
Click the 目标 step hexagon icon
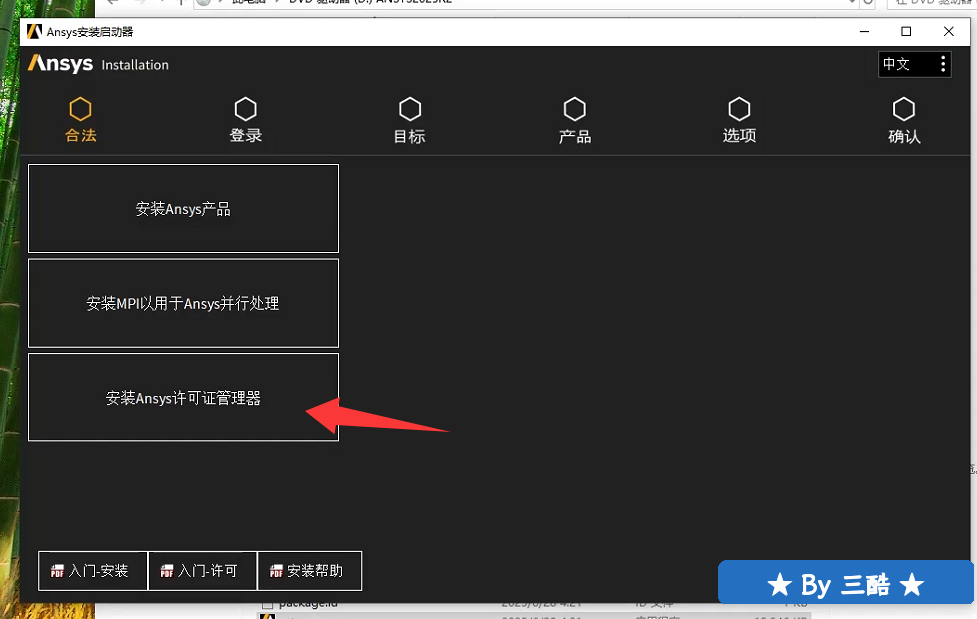pyautogui.click(x=410, y=109)
